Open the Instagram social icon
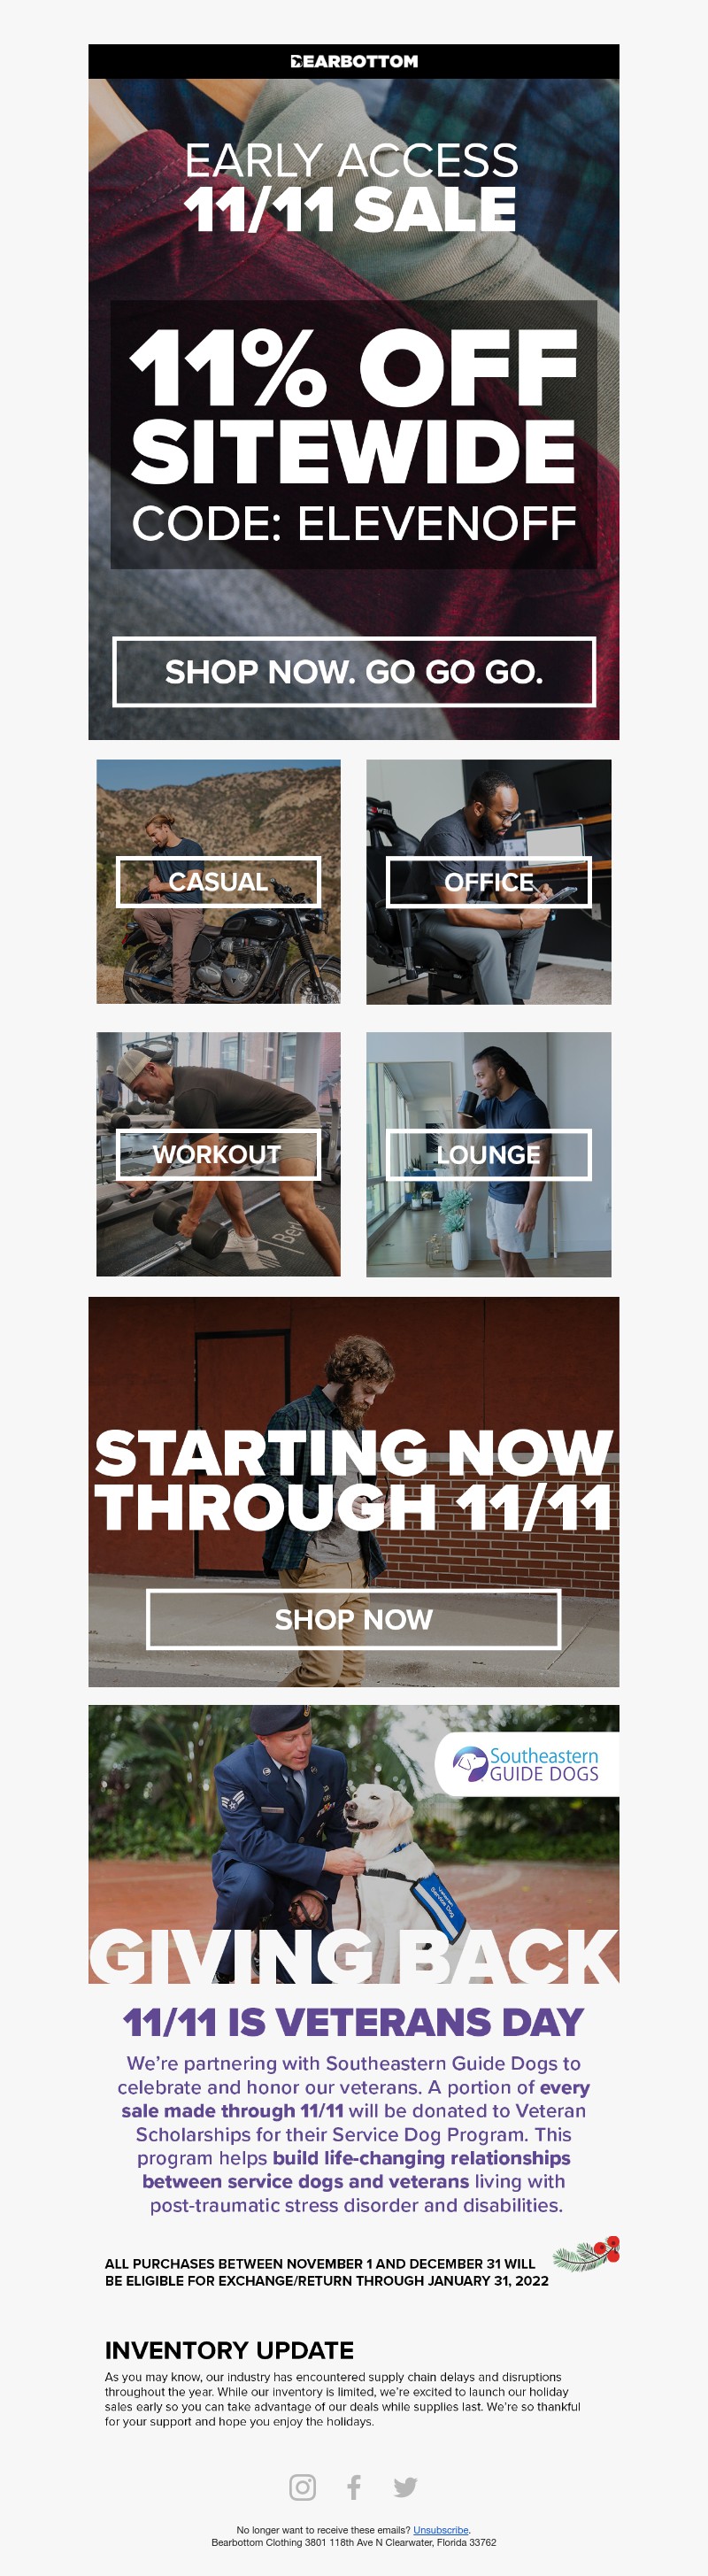 click(302, 2487)
